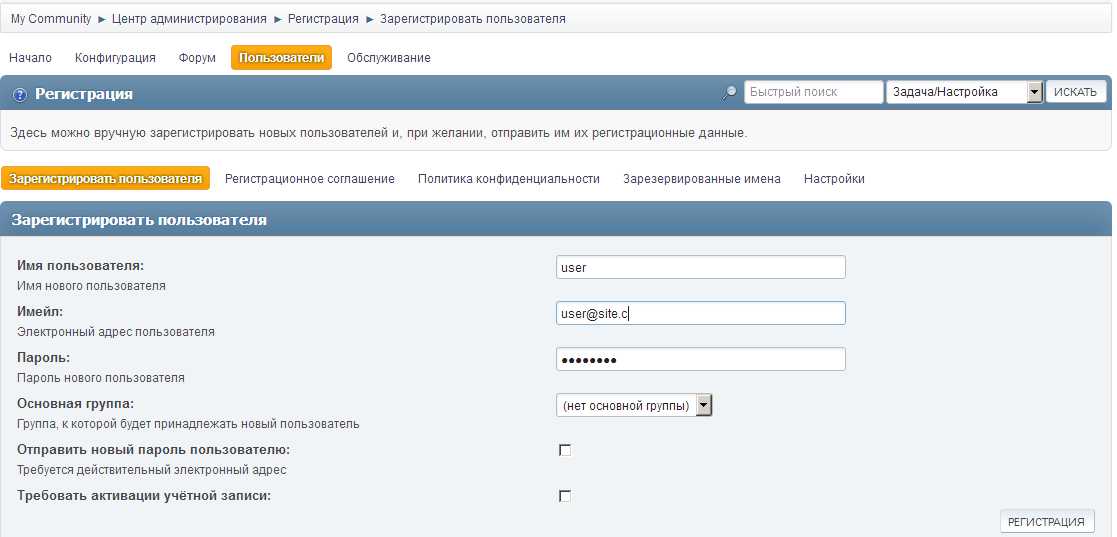Open the Задача/Настройка search dropdown
Viewport: 1117px width, 537px height.
click(x=964, y=92)
